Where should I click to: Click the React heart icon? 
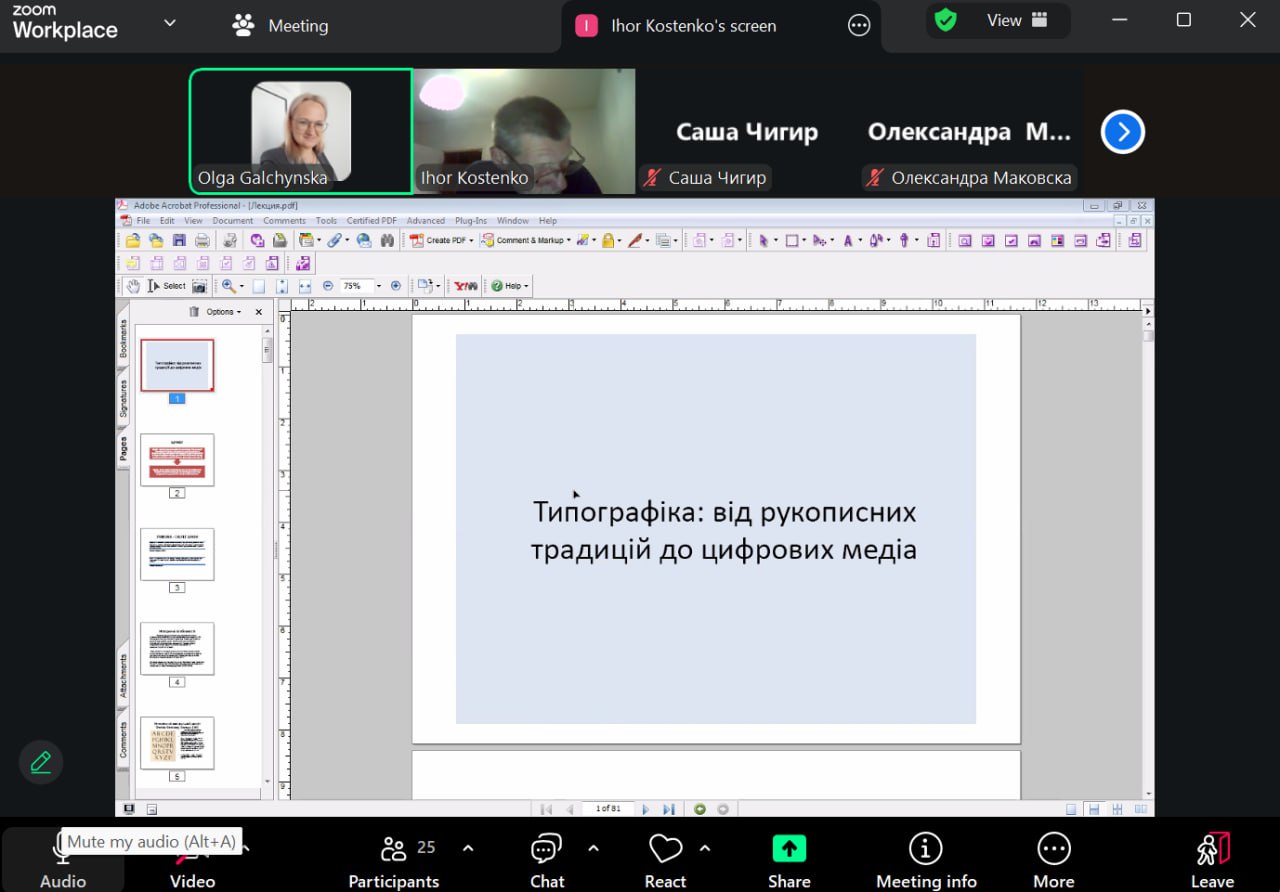point(665,850)
